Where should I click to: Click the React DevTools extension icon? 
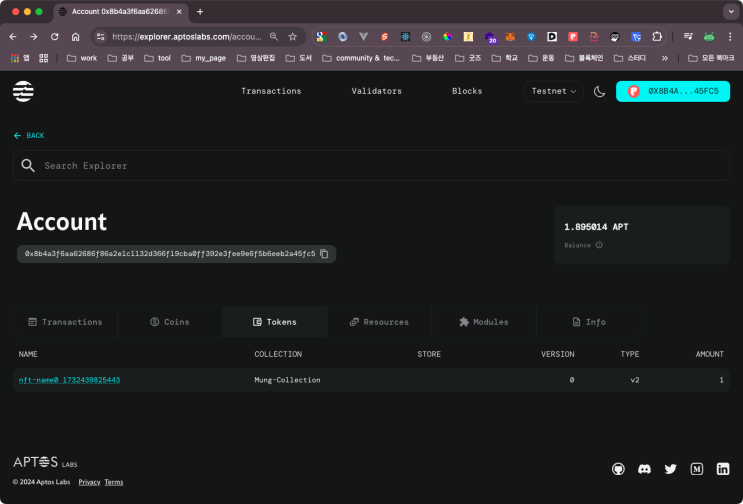405,36
